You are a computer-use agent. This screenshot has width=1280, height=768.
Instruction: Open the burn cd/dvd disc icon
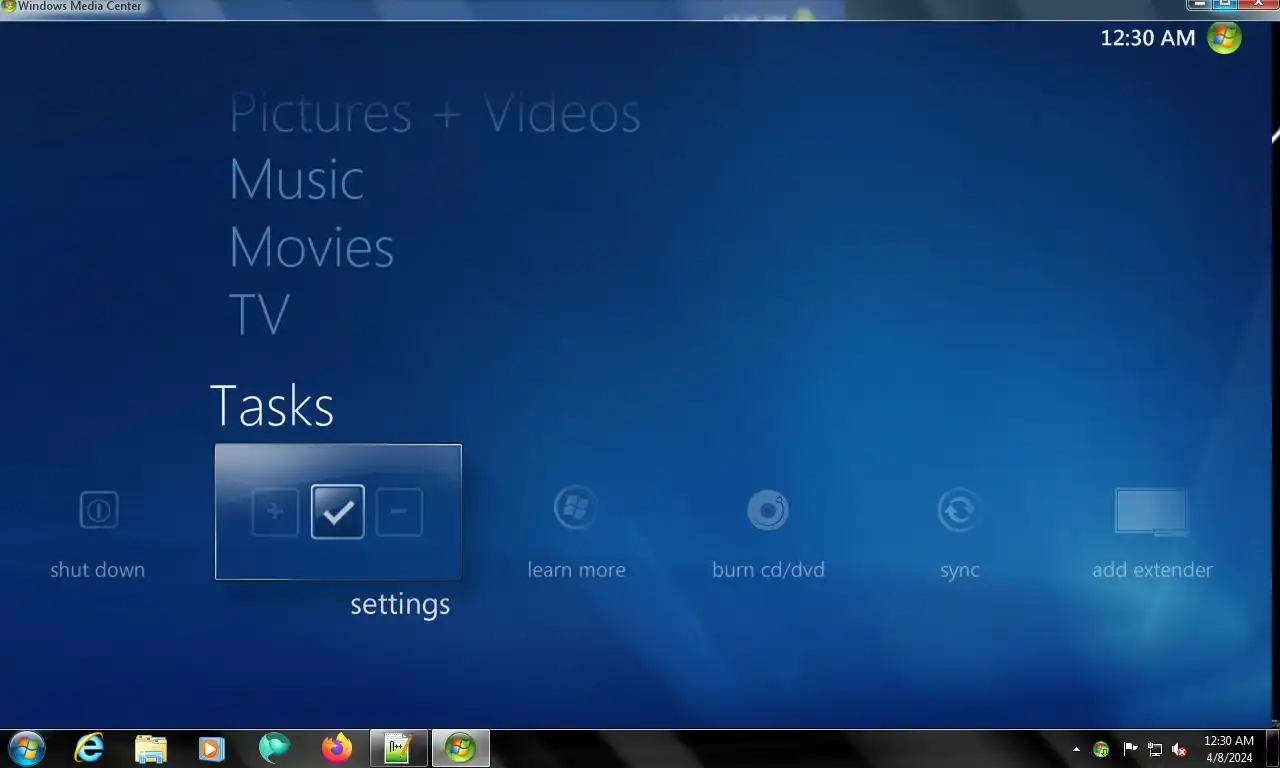768,510
